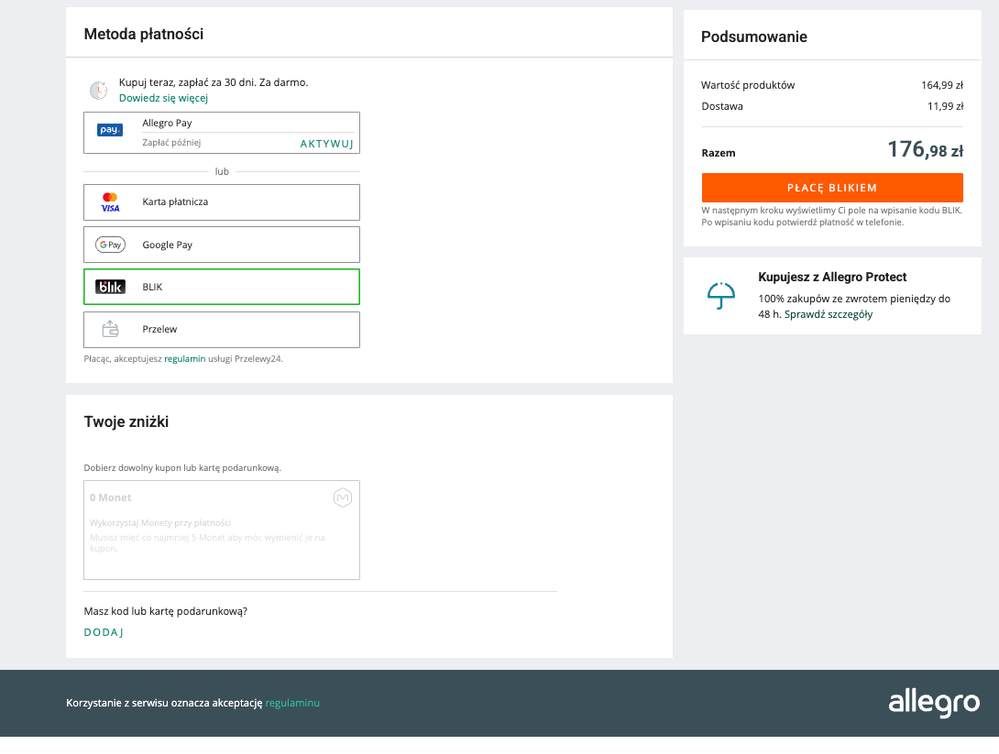999x754 pixels.
Task: Click the Allegro Protect umbrella icon
Action: 721,296
